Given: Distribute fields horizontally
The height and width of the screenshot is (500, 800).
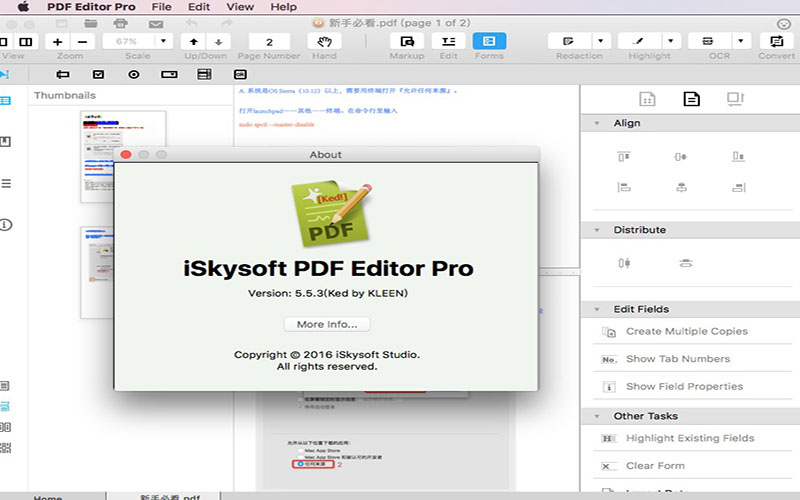Looking at the screenshot, I should [x=624, y=263].
